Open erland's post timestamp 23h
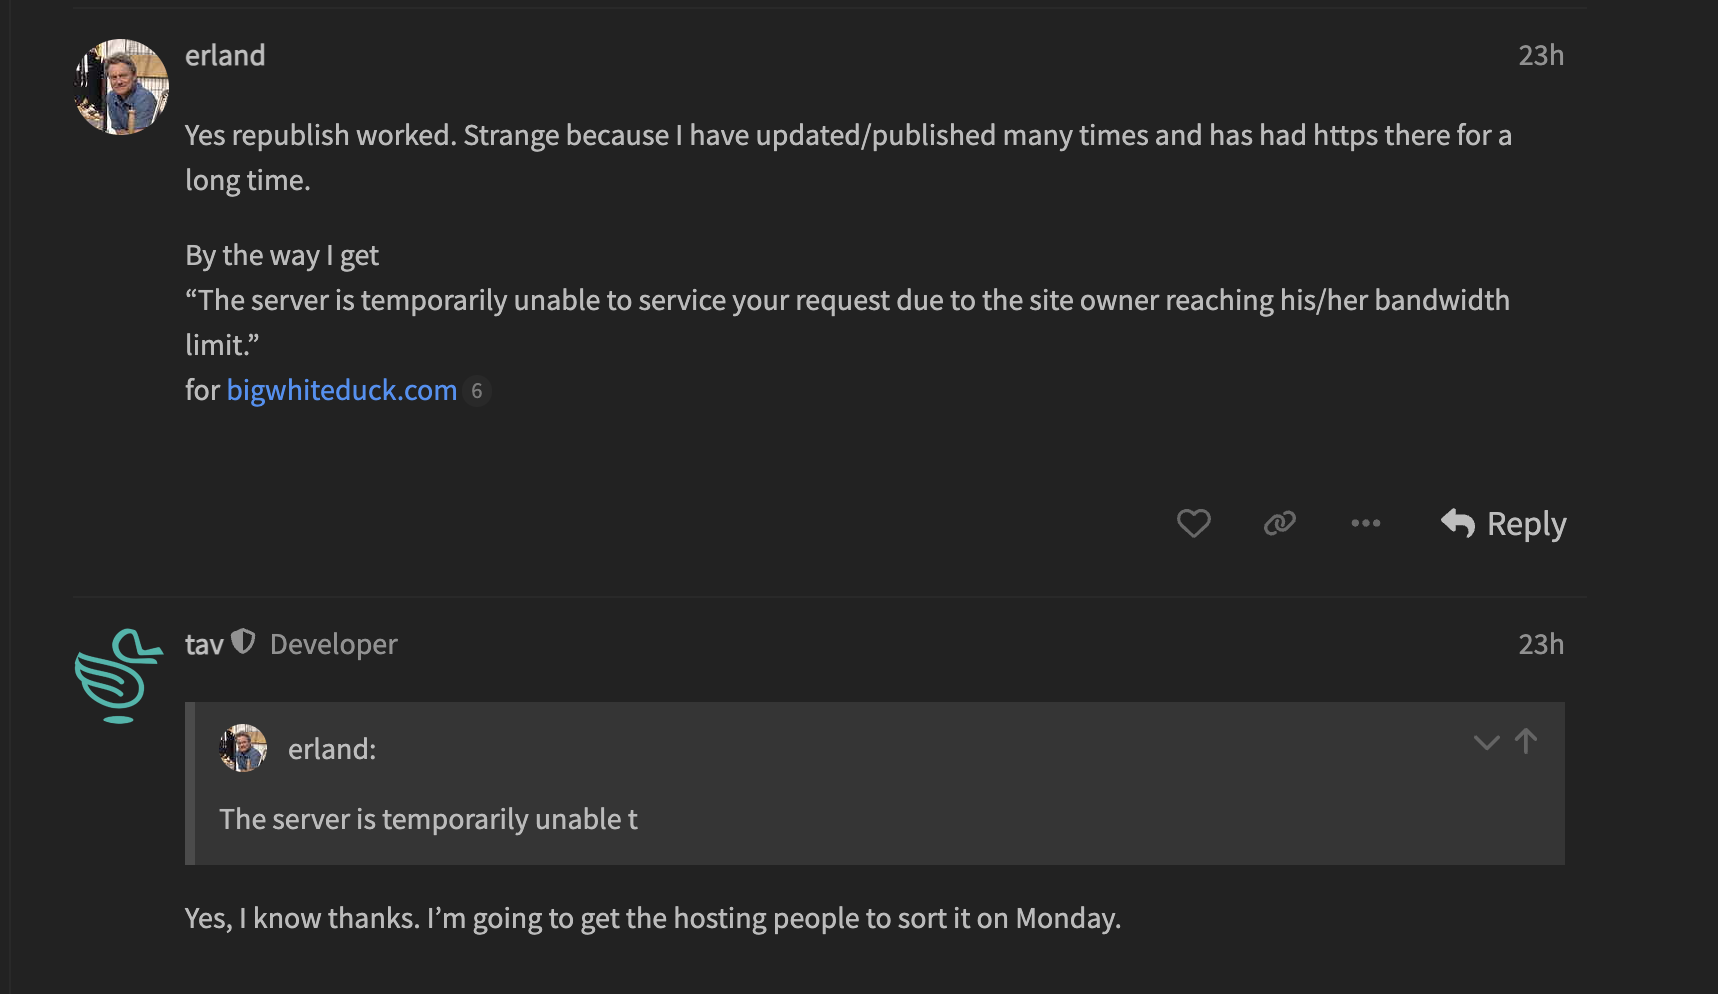Viewport: 1718px width, 994px height. point(1540,56)
